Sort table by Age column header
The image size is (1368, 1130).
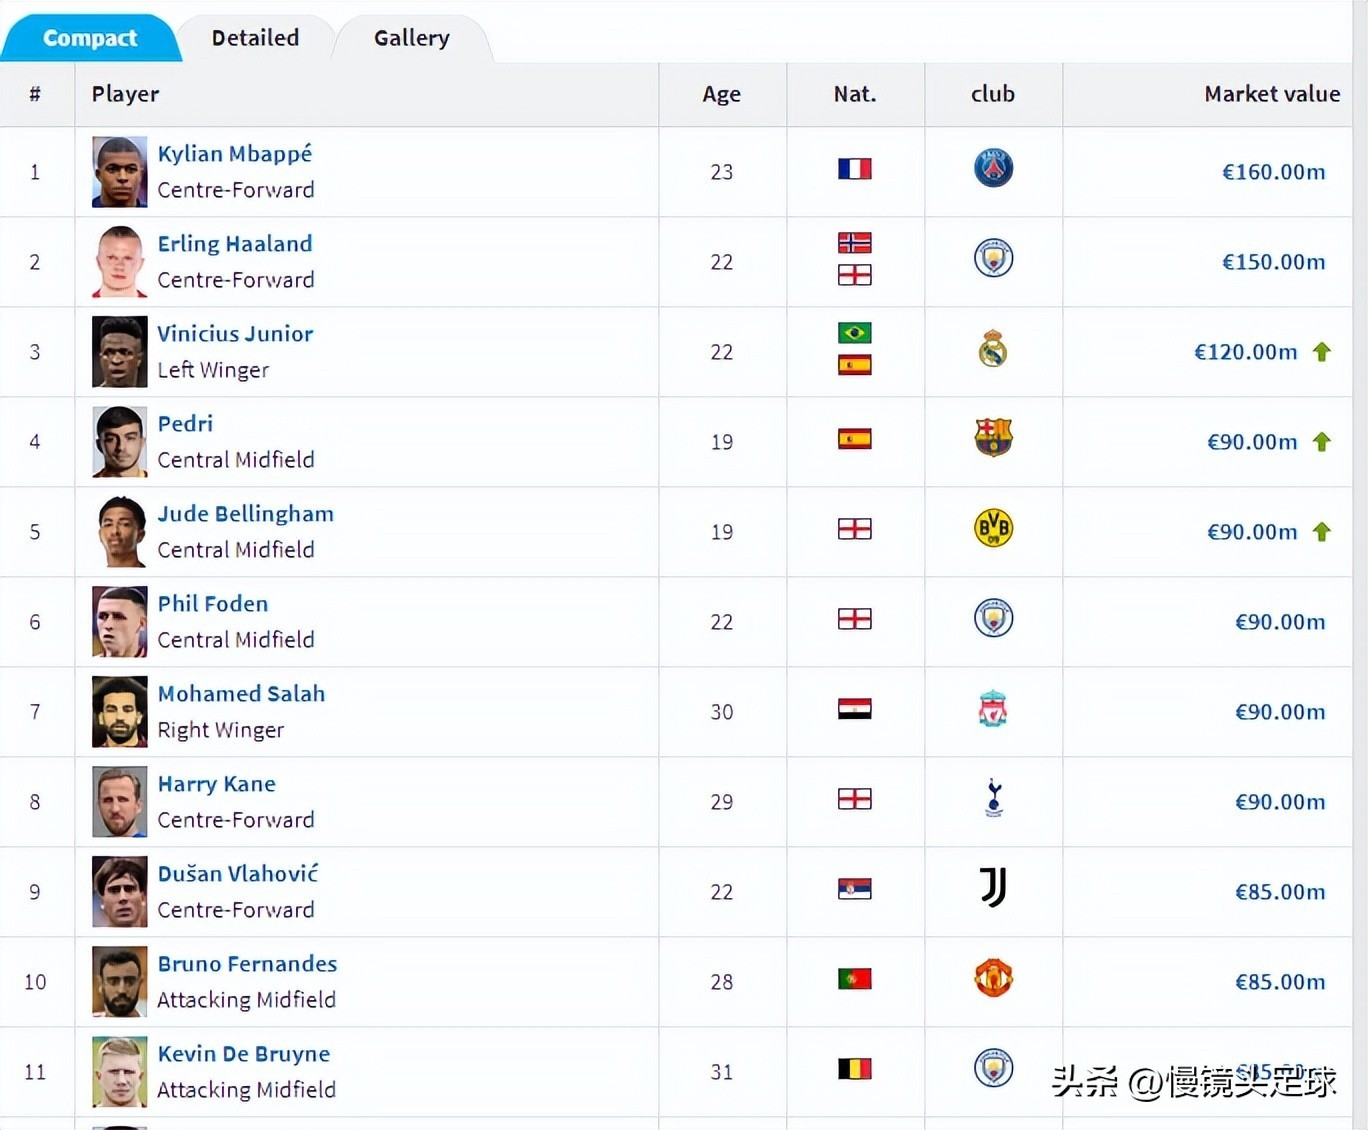pos(721,94)
